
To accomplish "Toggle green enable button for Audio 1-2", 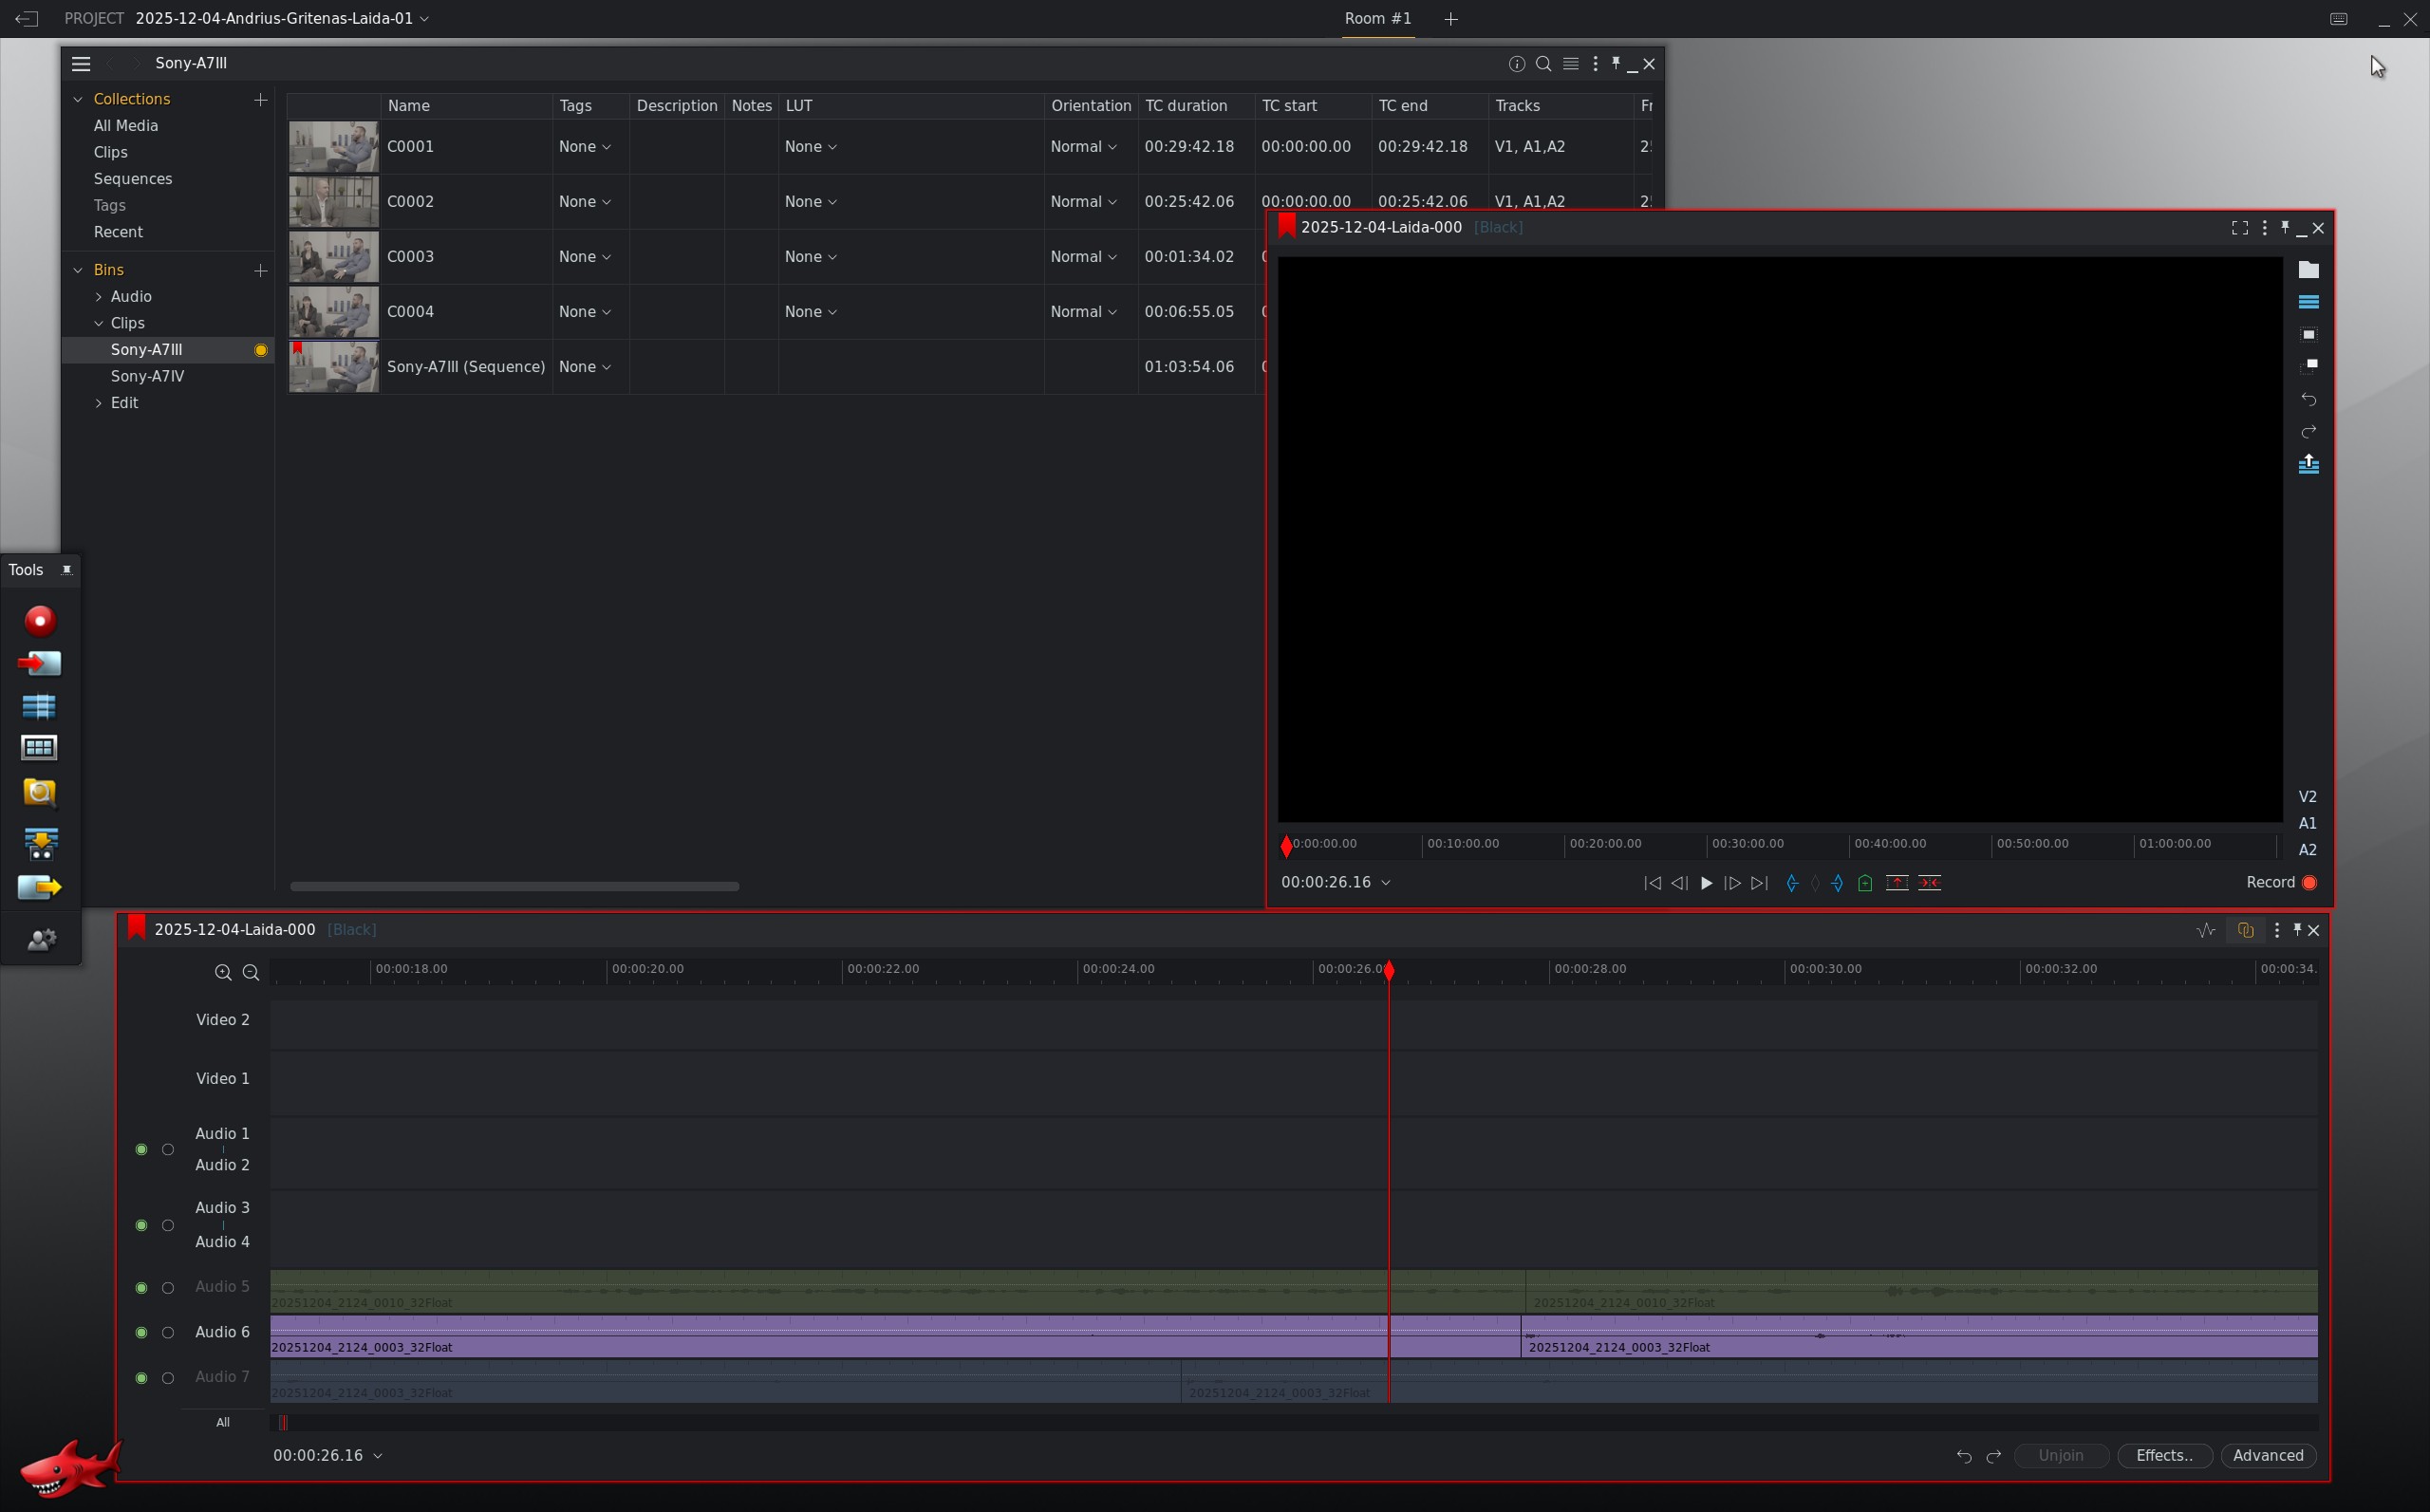I will 141,1150.
